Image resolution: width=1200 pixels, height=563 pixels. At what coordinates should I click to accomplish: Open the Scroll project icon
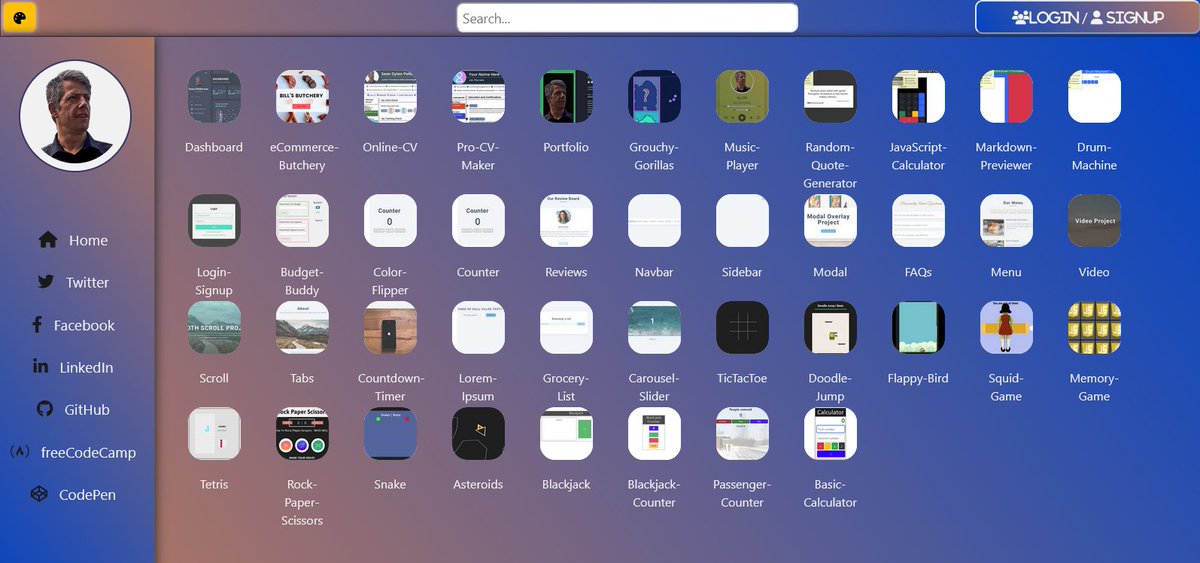(x=214, y=327)
